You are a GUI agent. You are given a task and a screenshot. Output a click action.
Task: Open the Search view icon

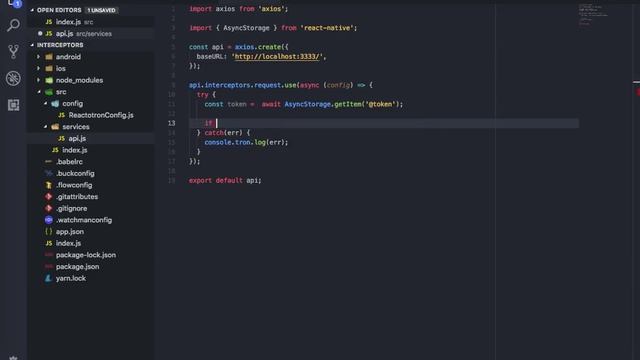click(13, 25)
